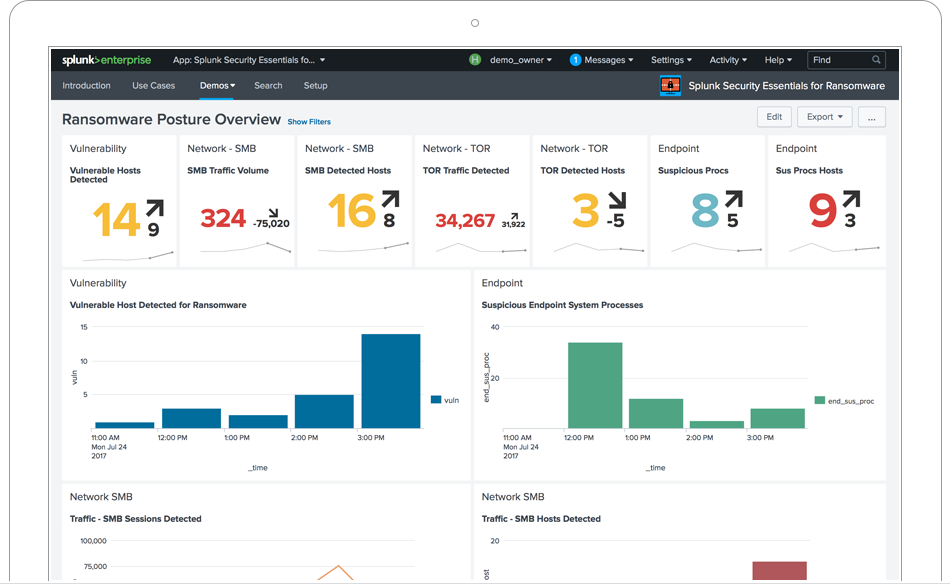This screenshot has height=584, width=950.
Task: Click the up-arrow trend icon on Sus Procs Hosts
Action: tap(851, 199)
